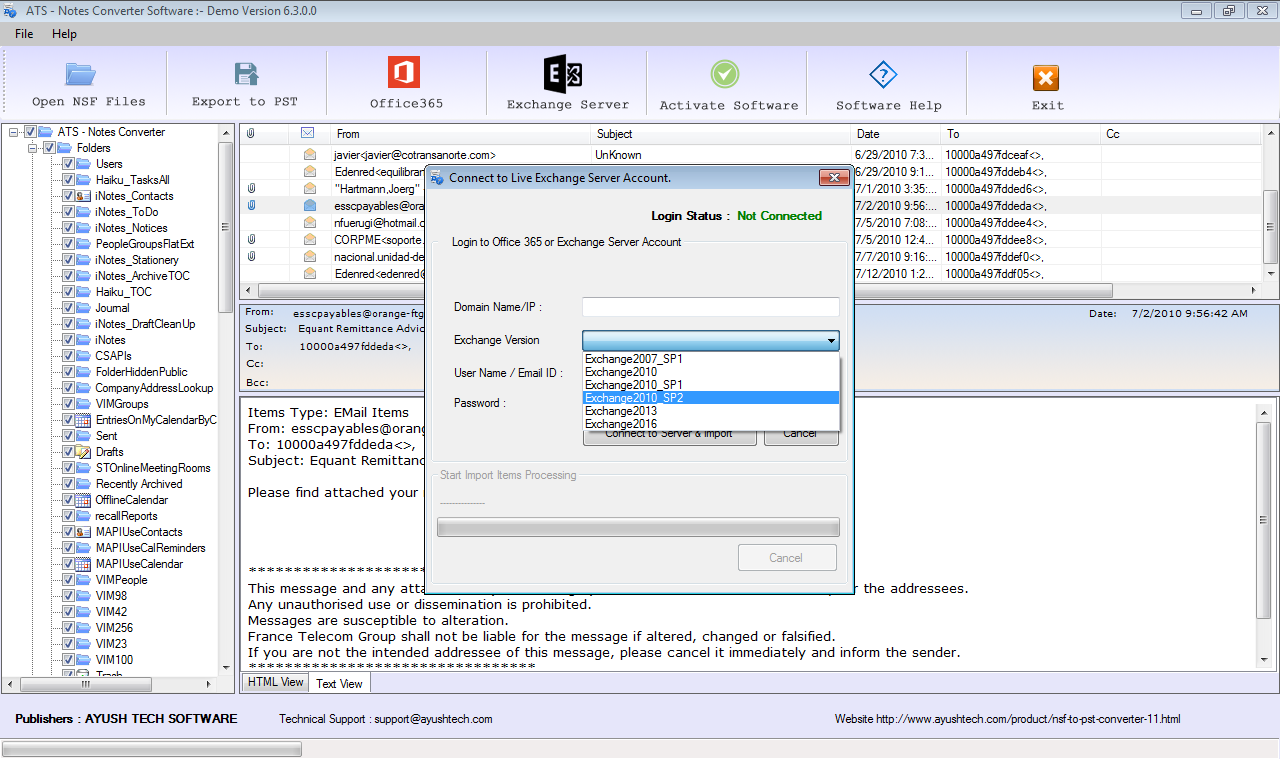Click the Export to PST icon
The width and height of the screenshot is (1280, 759).
point(246,74)
